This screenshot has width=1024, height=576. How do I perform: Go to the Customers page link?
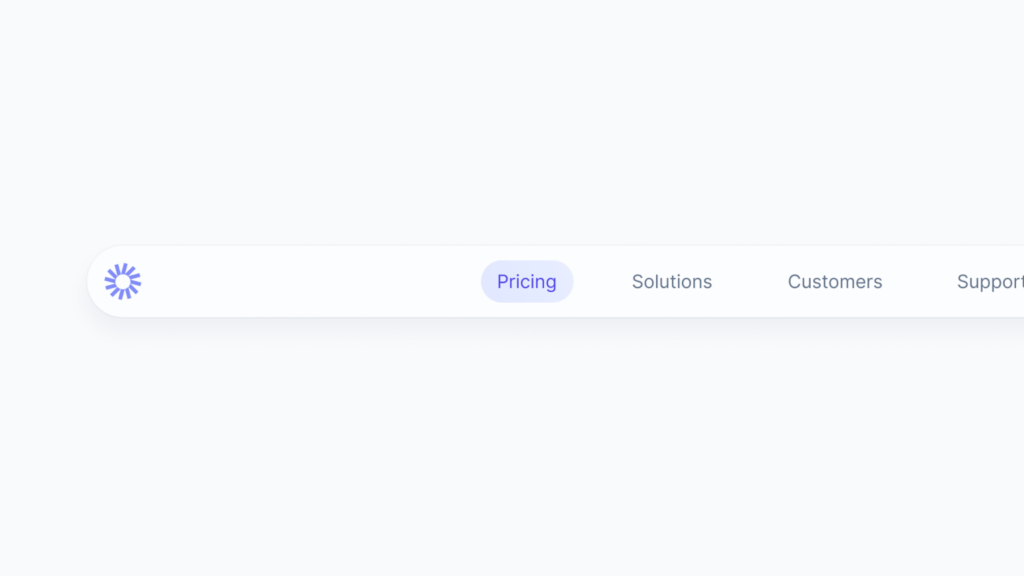click(835, 281)
